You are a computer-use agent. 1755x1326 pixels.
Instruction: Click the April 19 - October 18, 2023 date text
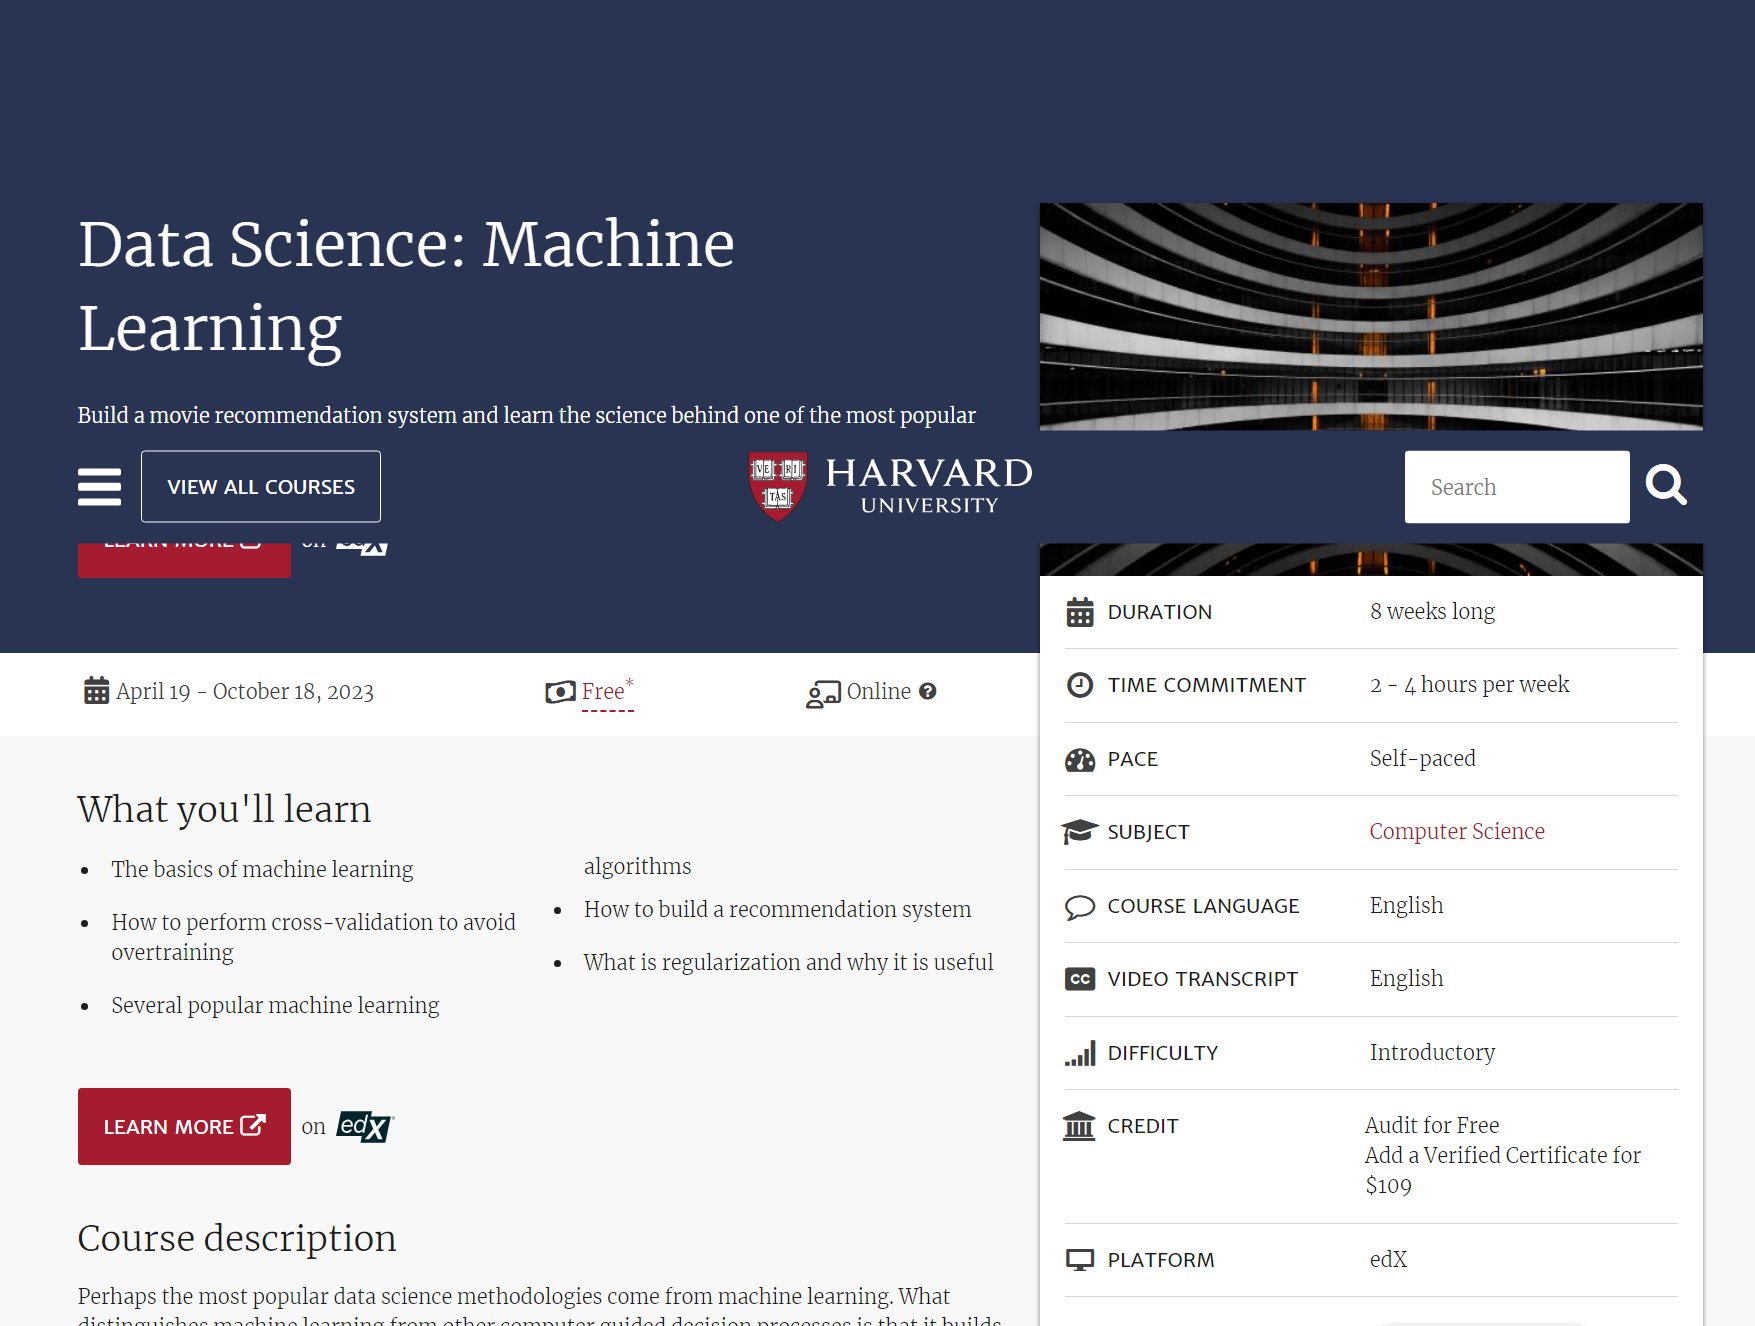click(x=245, y=692)
